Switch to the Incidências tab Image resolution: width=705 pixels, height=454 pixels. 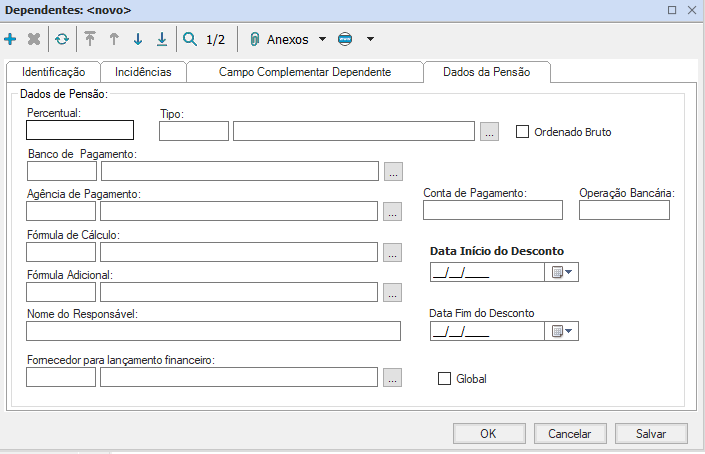tap(143, 73)
